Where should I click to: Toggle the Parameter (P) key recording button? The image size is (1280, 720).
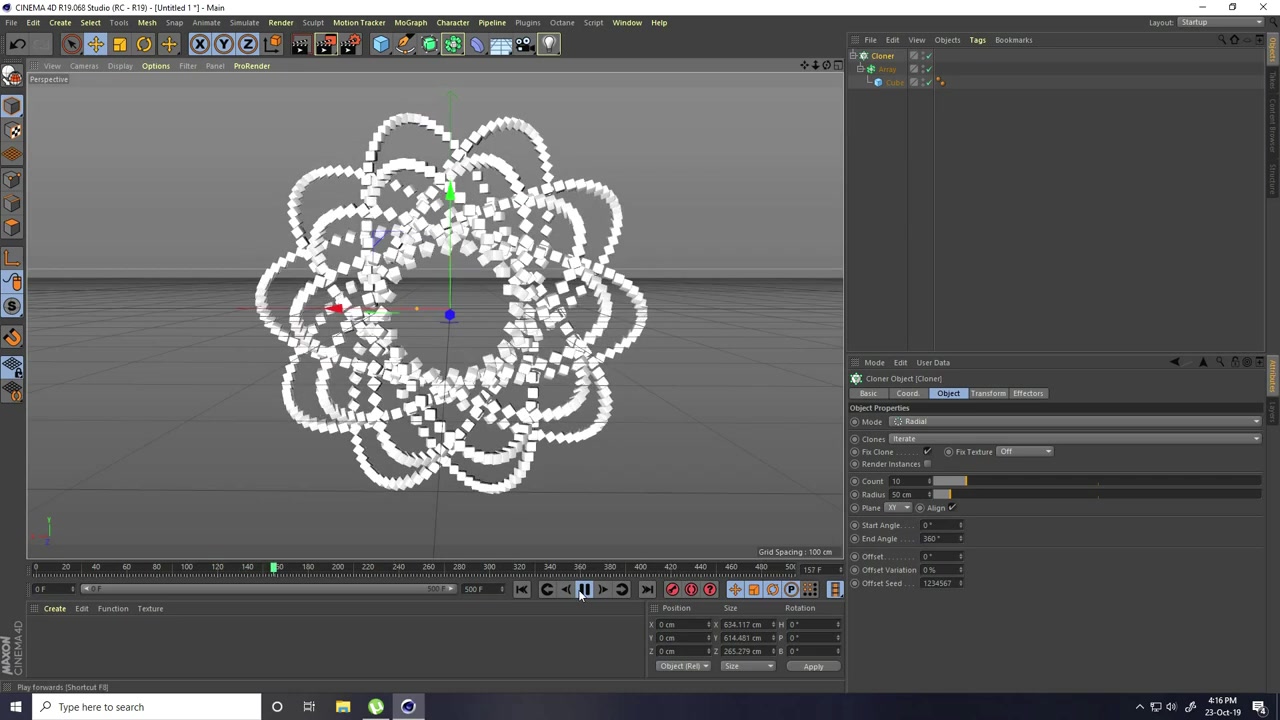791,590
